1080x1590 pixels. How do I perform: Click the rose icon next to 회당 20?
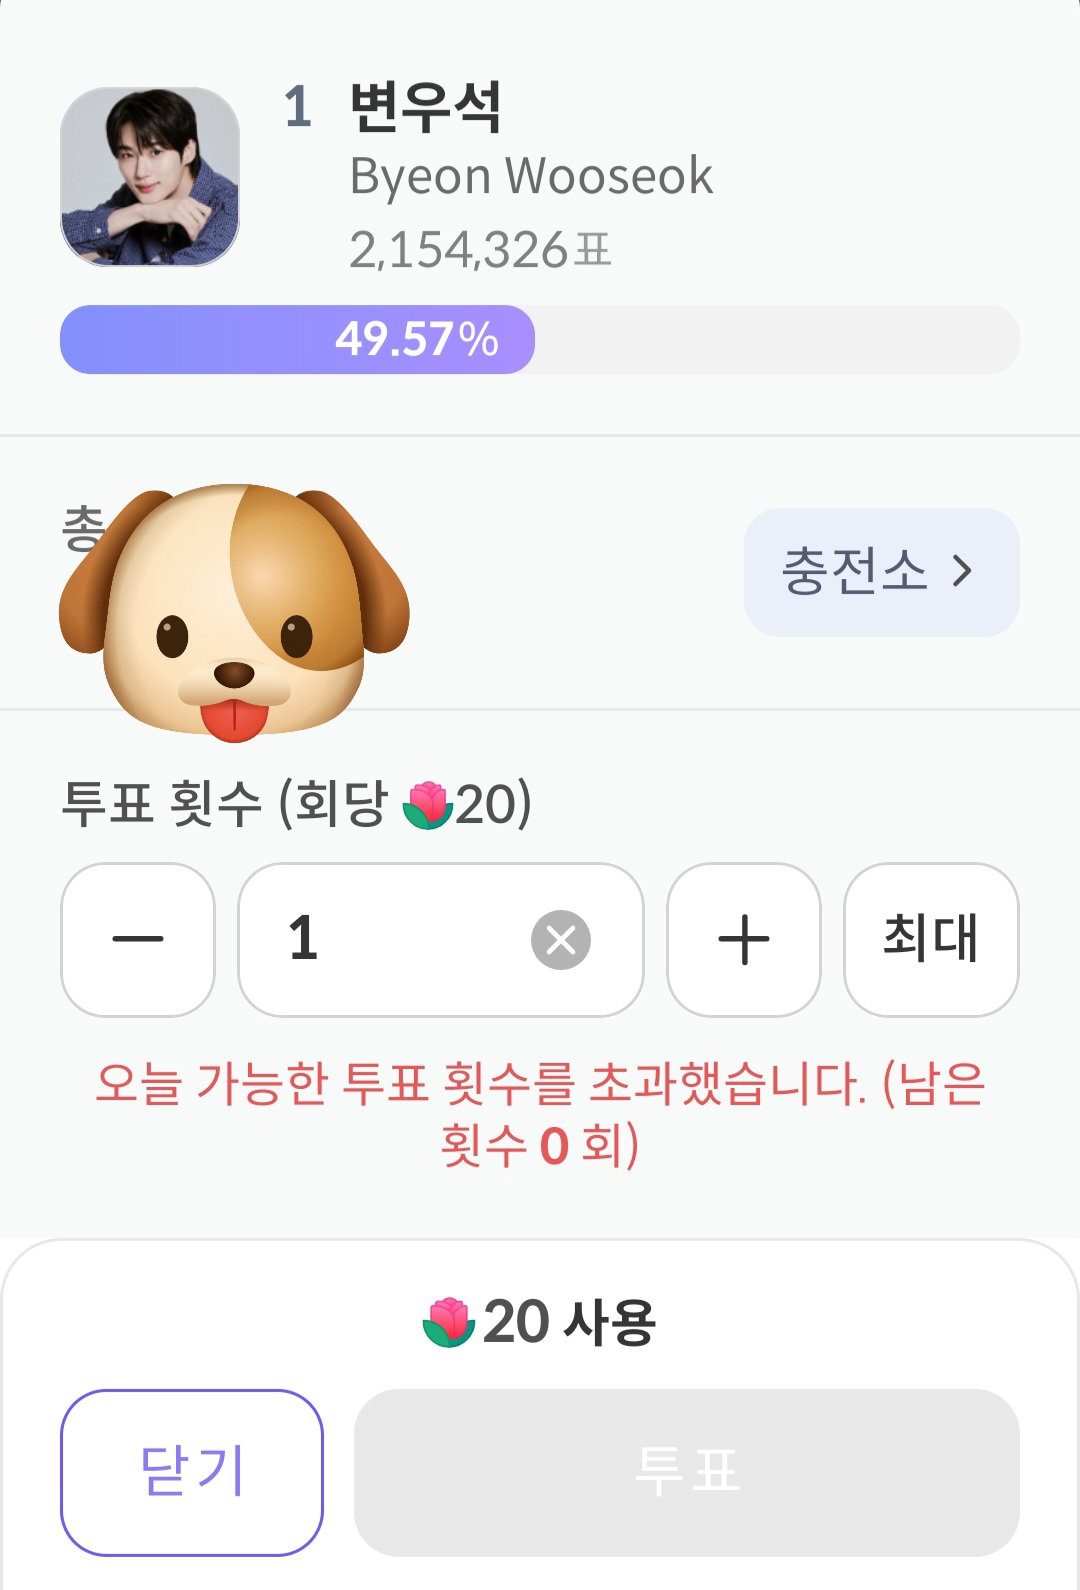427,805
